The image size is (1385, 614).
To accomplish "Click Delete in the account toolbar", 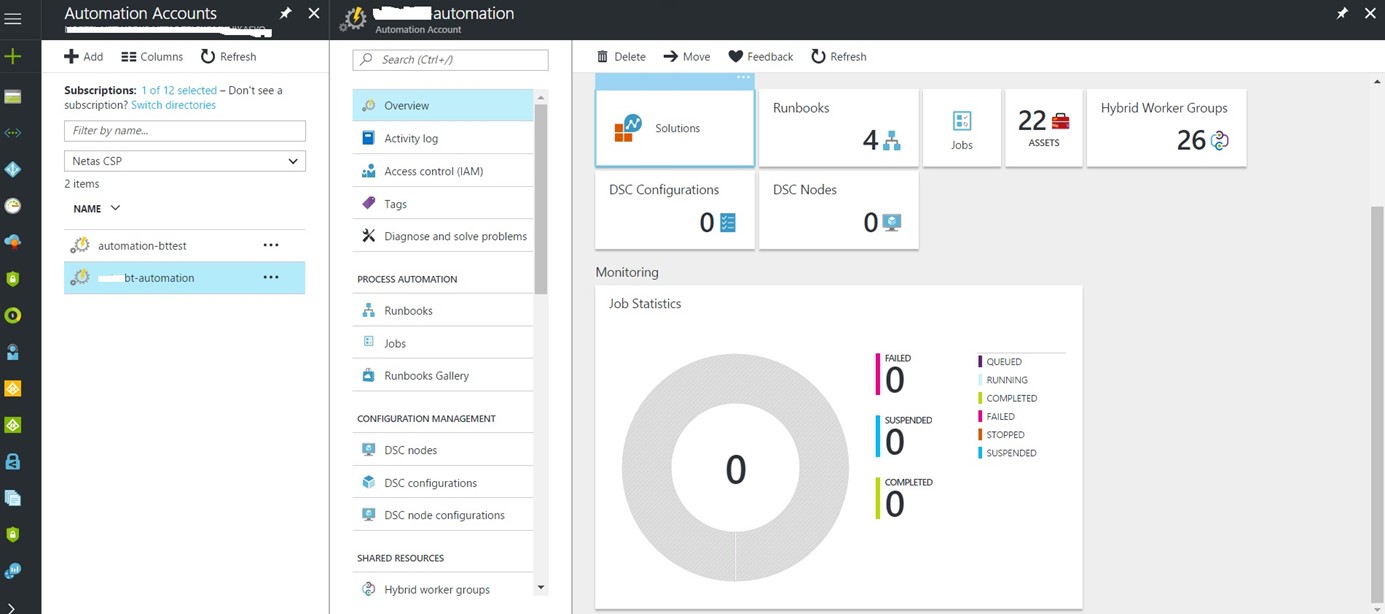I will click(621, 57).
